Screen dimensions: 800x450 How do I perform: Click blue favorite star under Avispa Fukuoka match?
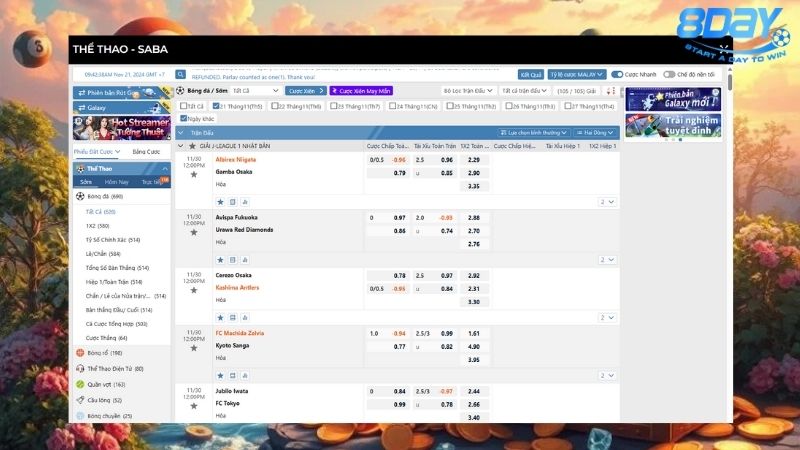pos(220,260)
